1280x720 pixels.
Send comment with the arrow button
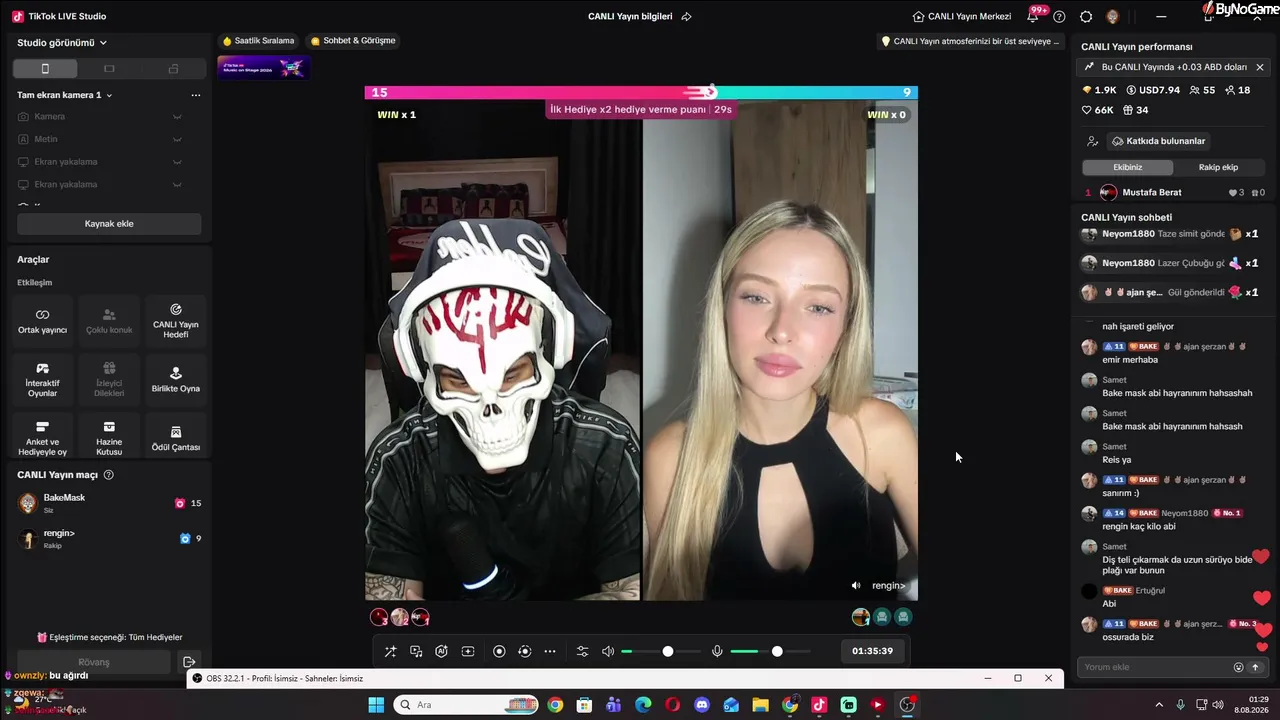pyautogui.click(x=1255, y=667)
